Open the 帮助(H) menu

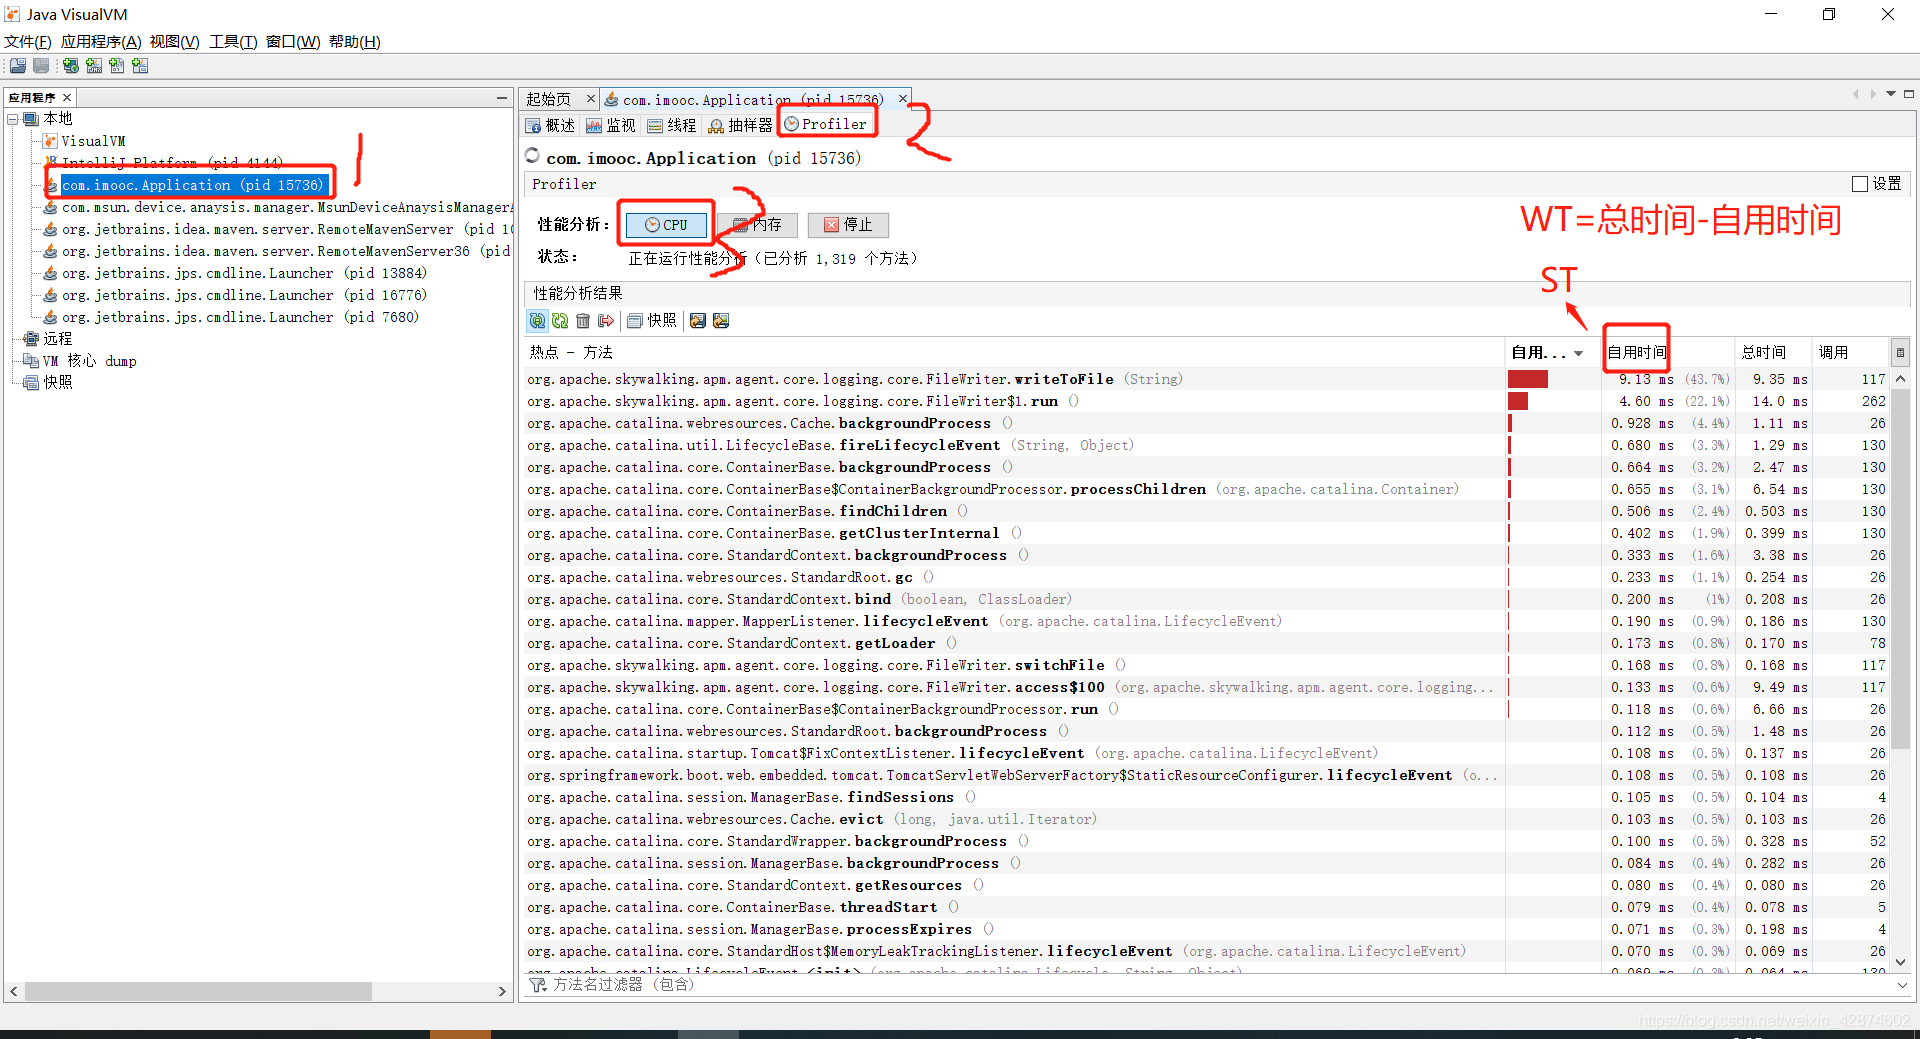coord(355,42)
